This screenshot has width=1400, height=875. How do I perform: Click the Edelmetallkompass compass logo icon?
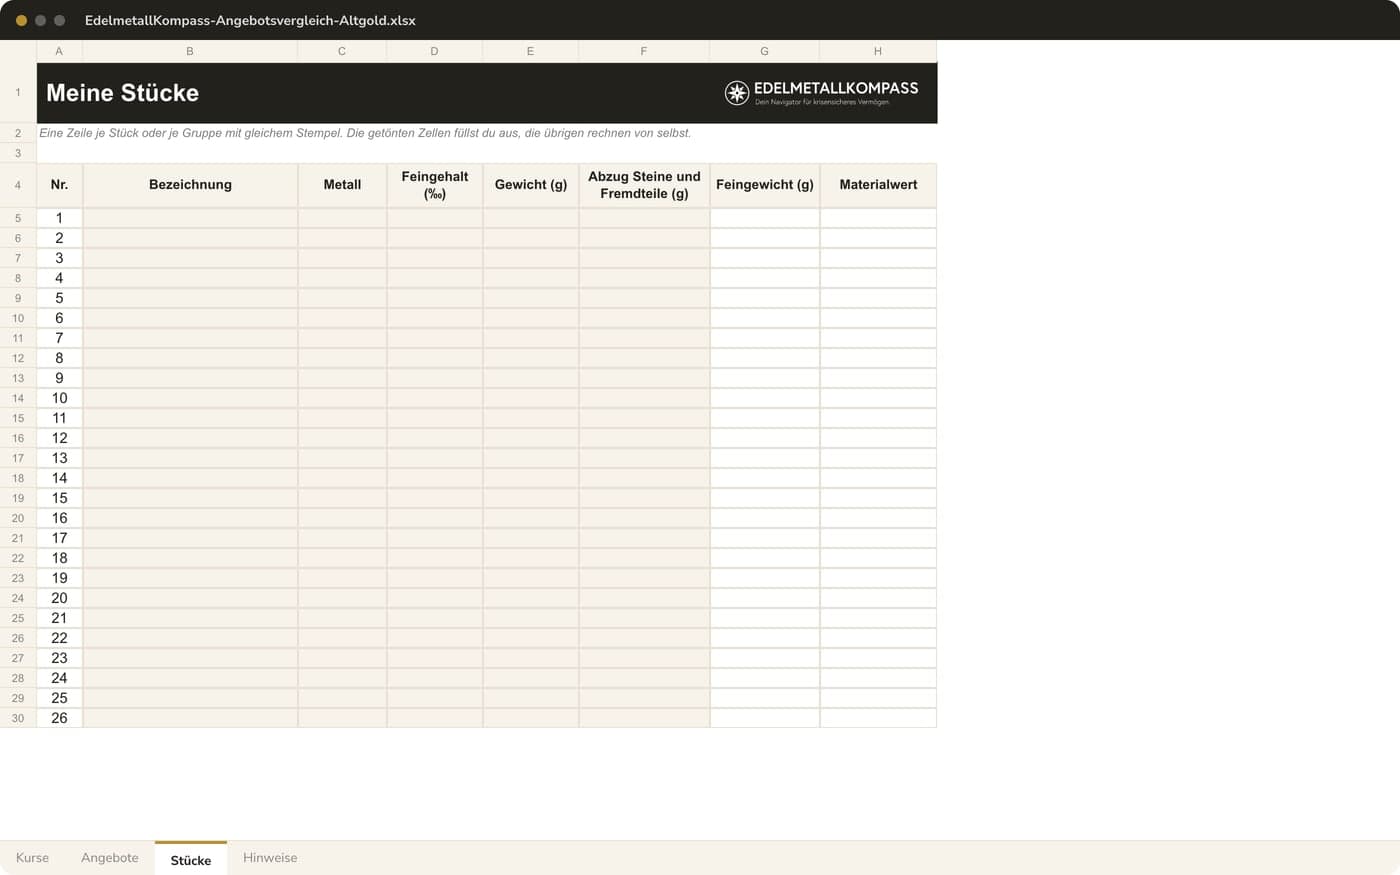click(737, 93)
